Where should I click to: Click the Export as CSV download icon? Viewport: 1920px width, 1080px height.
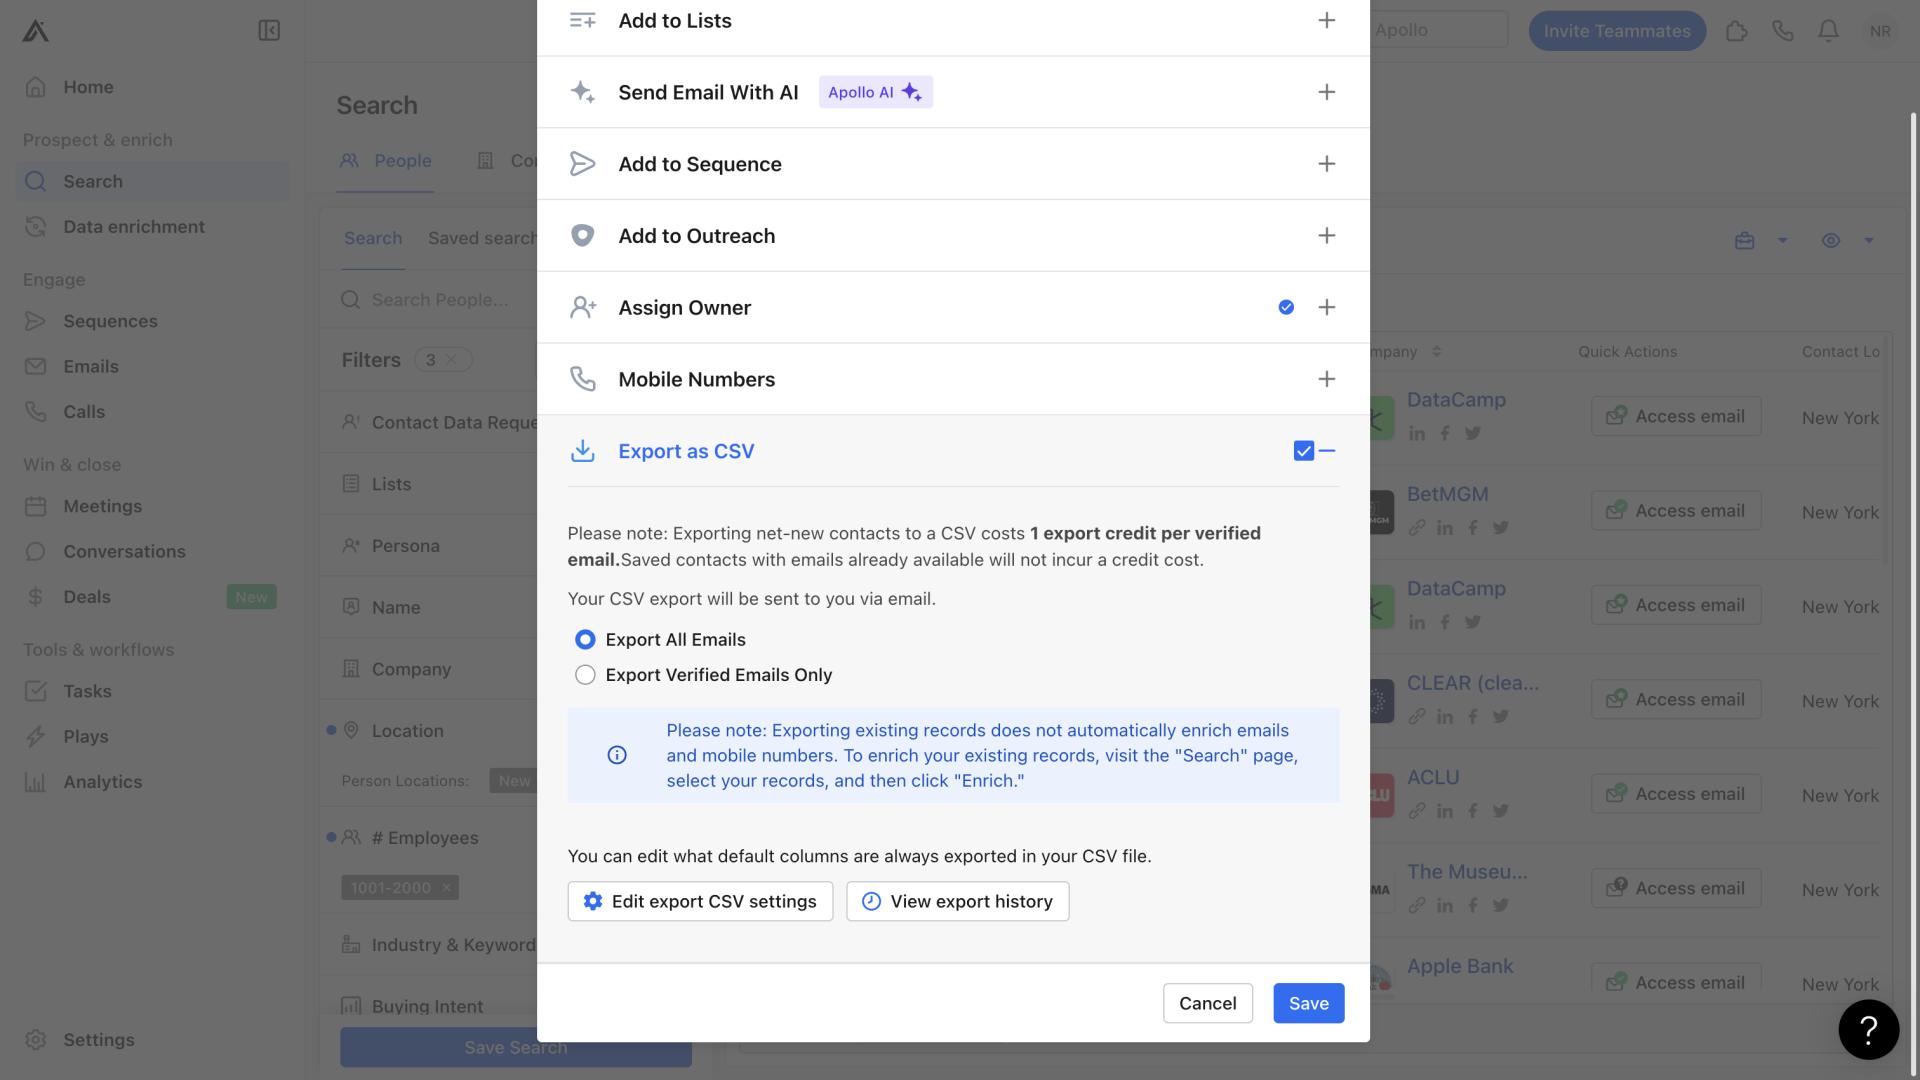(582, 451)
